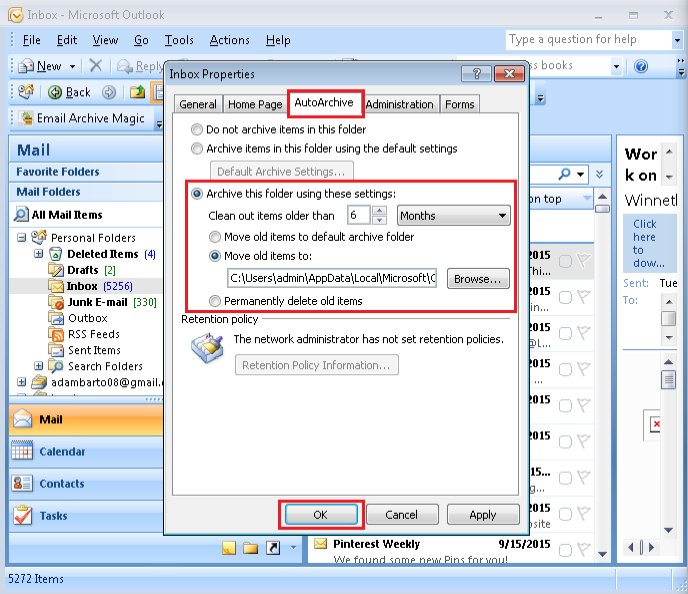Select Permanently delete old items
This screenshot has width=688, height=594.
point(215,301)
